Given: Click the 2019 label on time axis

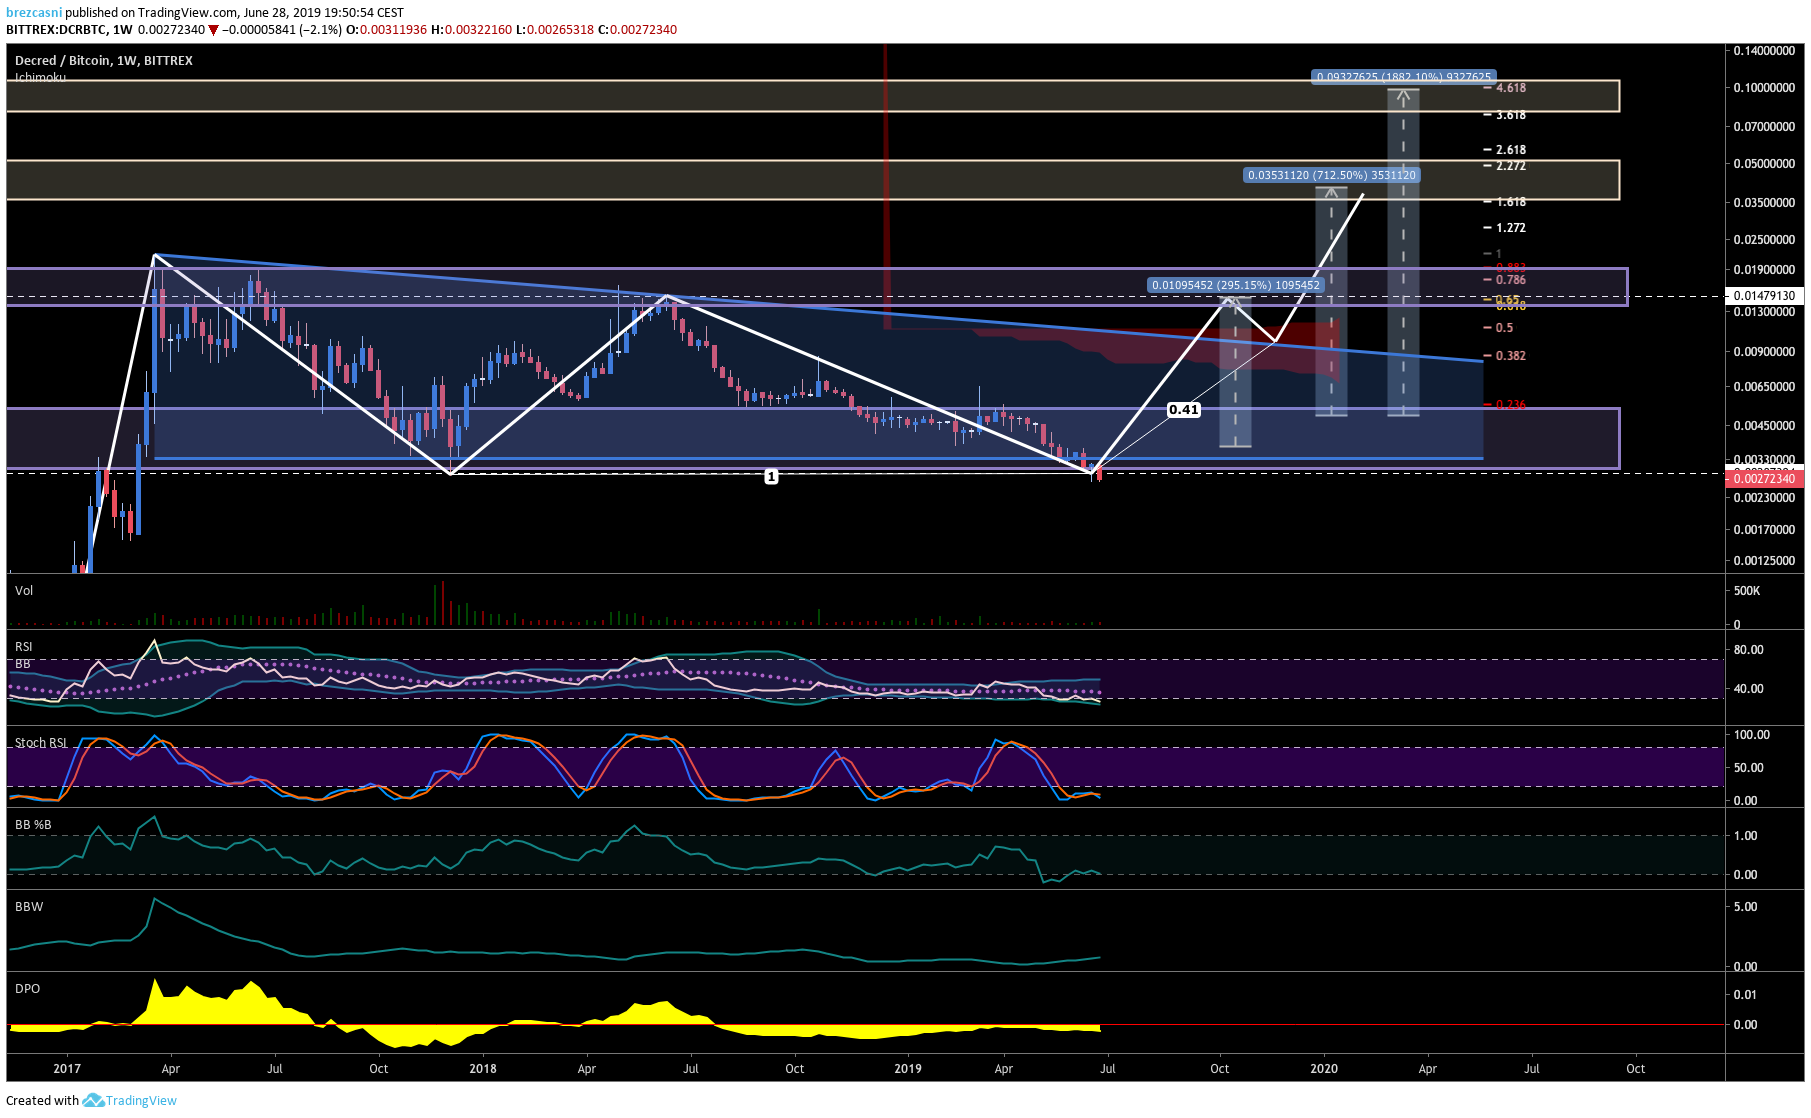Looking at the screenshot, I should tap(908, 1069).
